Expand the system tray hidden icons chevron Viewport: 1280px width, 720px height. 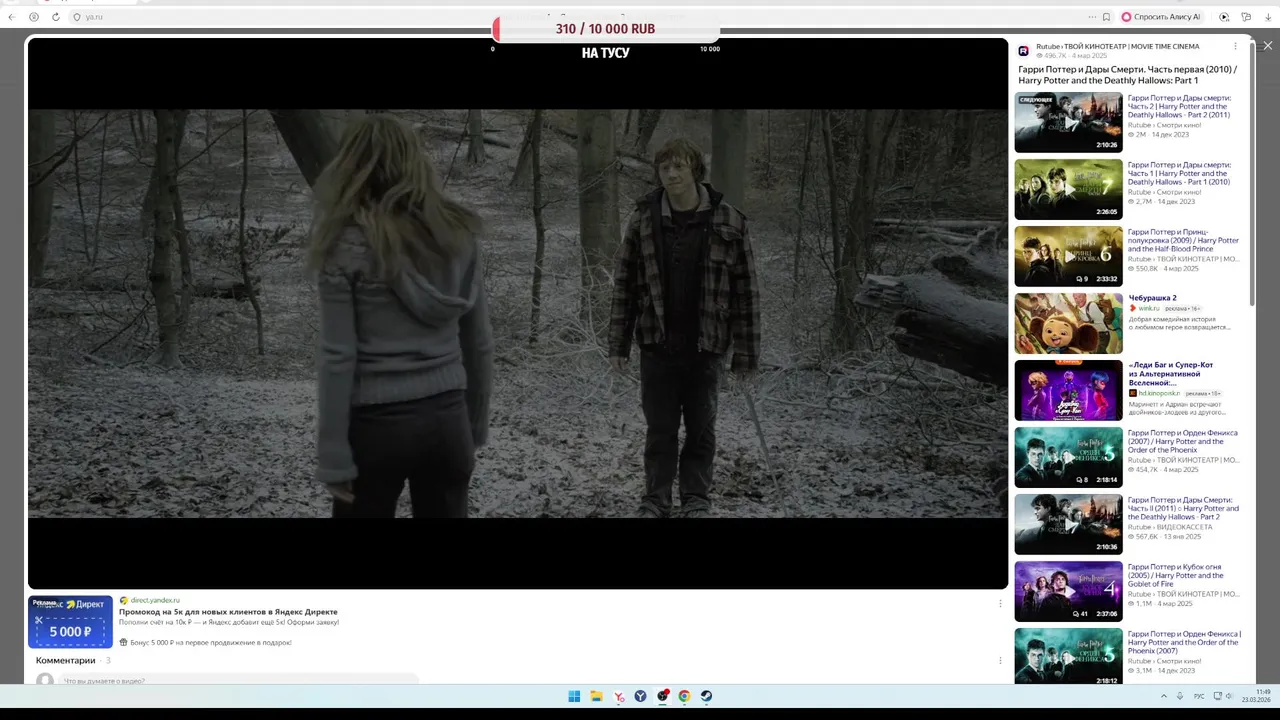point(1163,697)
